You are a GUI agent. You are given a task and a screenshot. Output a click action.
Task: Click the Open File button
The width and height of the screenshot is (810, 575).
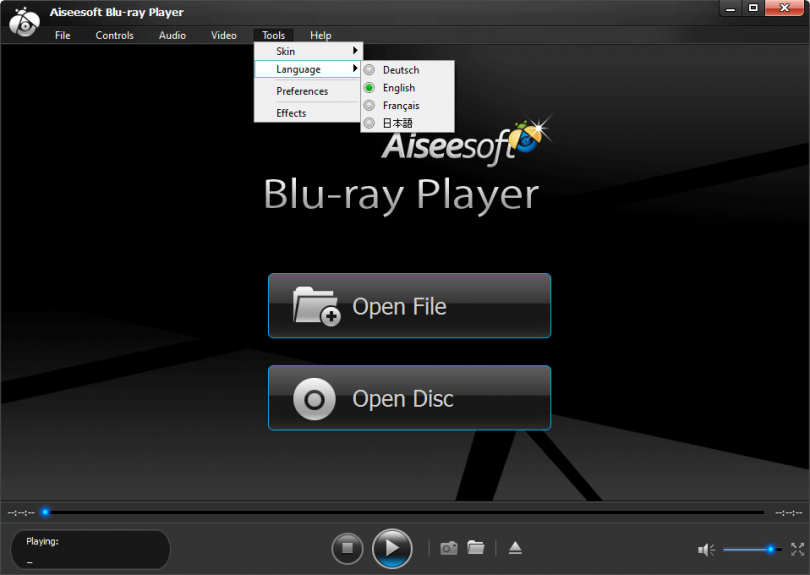[x=410, y=306]
